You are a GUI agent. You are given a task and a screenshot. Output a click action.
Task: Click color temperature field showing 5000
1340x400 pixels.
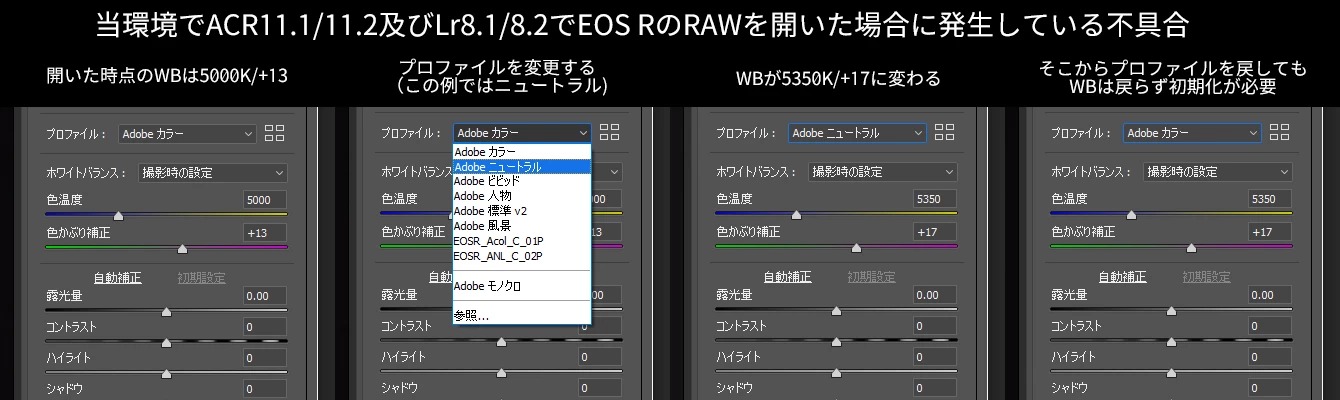coord(264,200)
